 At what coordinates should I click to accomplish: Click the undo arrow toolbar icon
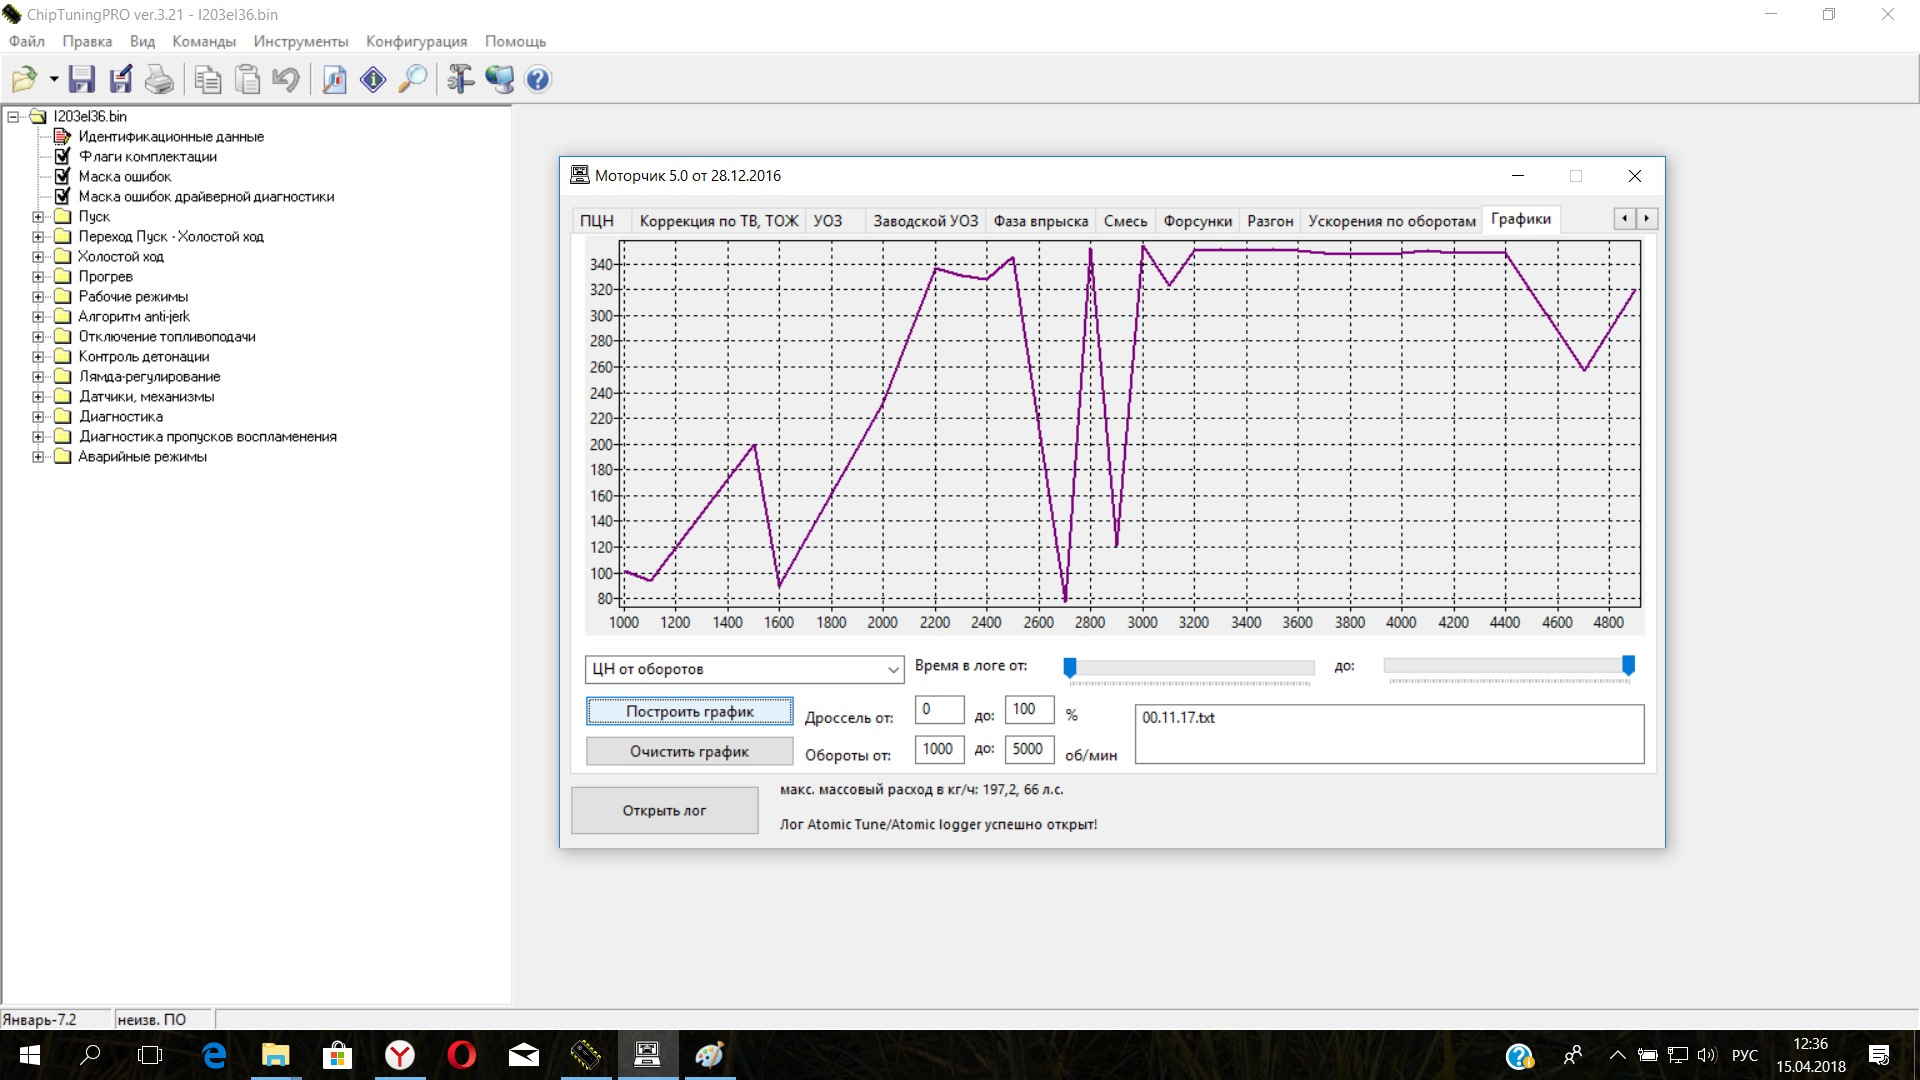(286, 79)
